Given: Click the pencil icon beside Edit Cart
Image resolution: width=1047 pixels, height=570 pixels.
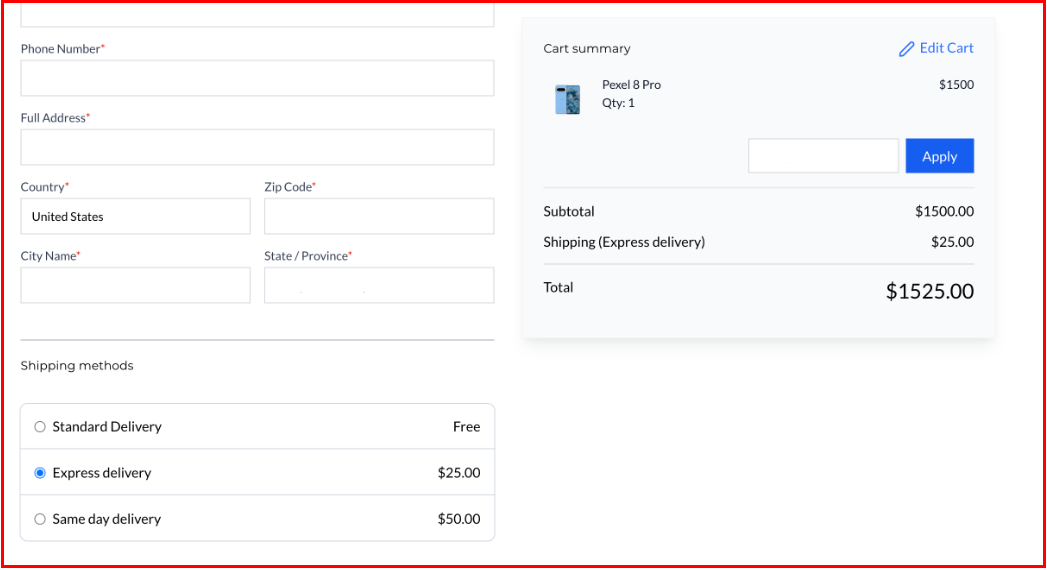Looking at the screenshot, I should pos(906,49).
